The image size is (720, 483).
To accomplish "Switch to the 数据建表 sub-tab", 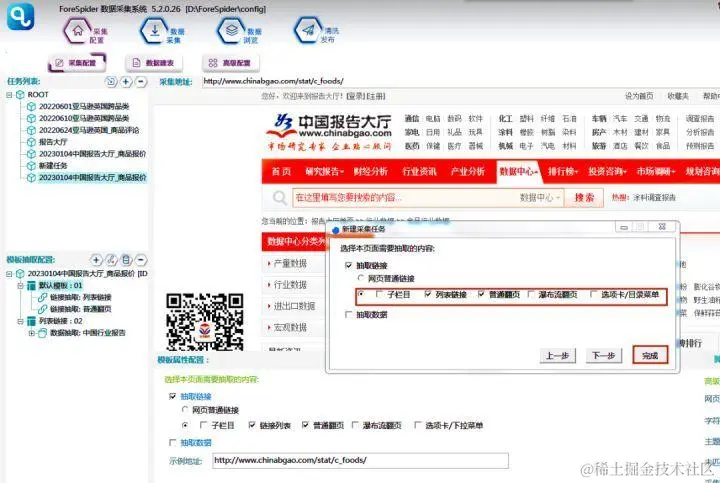I will (x=154, y=63).
